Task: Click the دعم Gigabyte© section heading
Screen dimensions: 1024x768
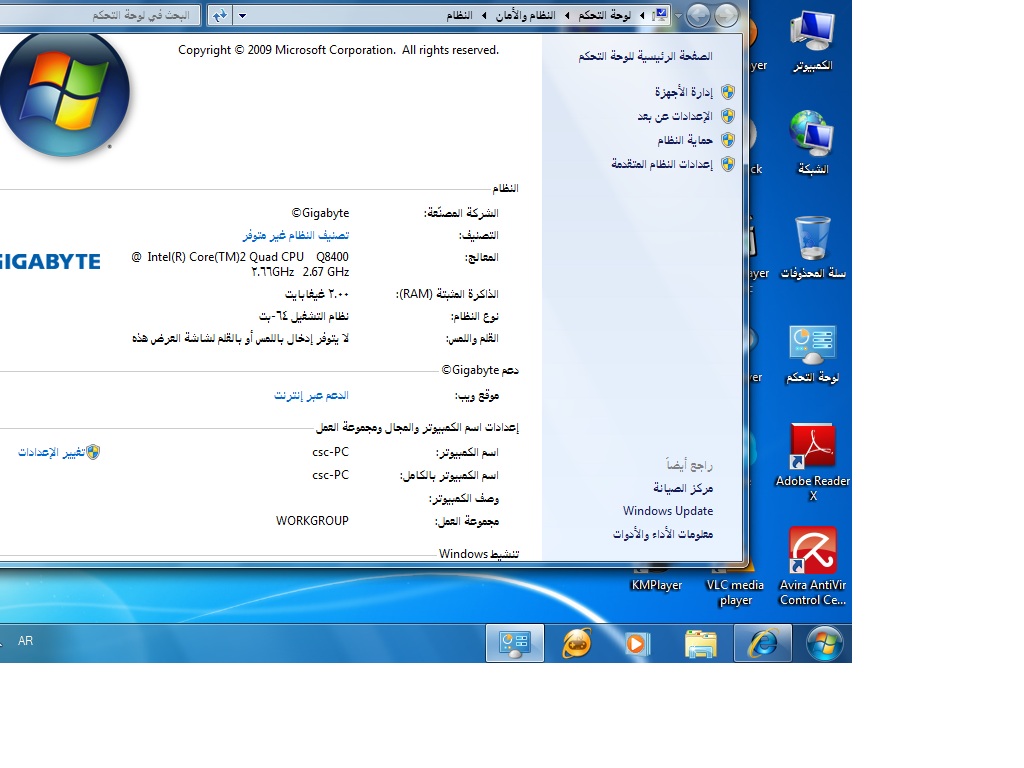Action: click(480, 370)
